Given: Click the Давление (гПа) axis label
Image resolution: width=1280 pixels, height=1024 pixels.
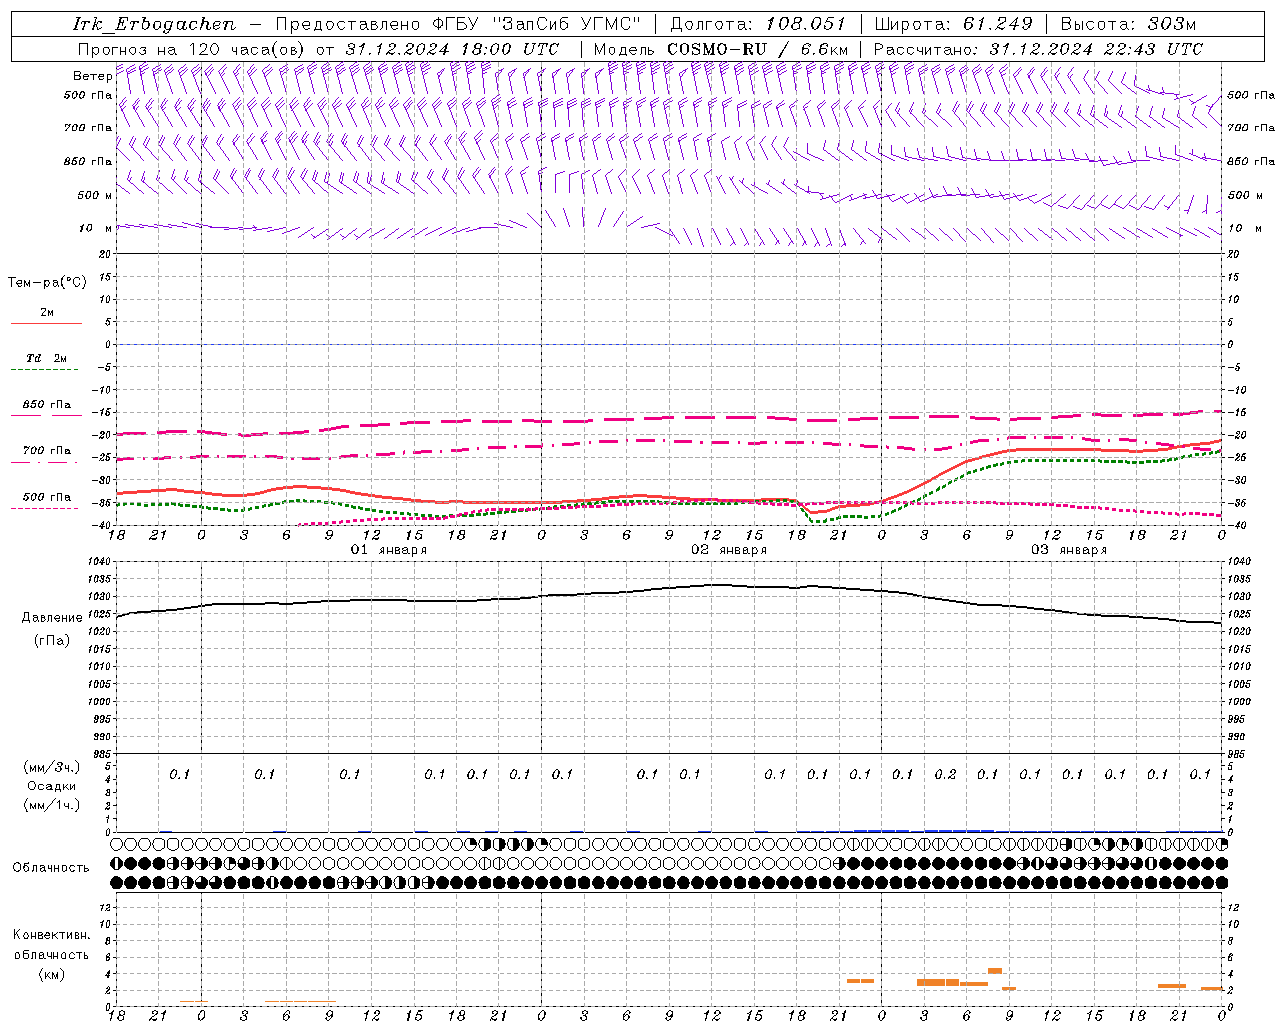Looking at the screenshot, I should (x=52, y=629).
